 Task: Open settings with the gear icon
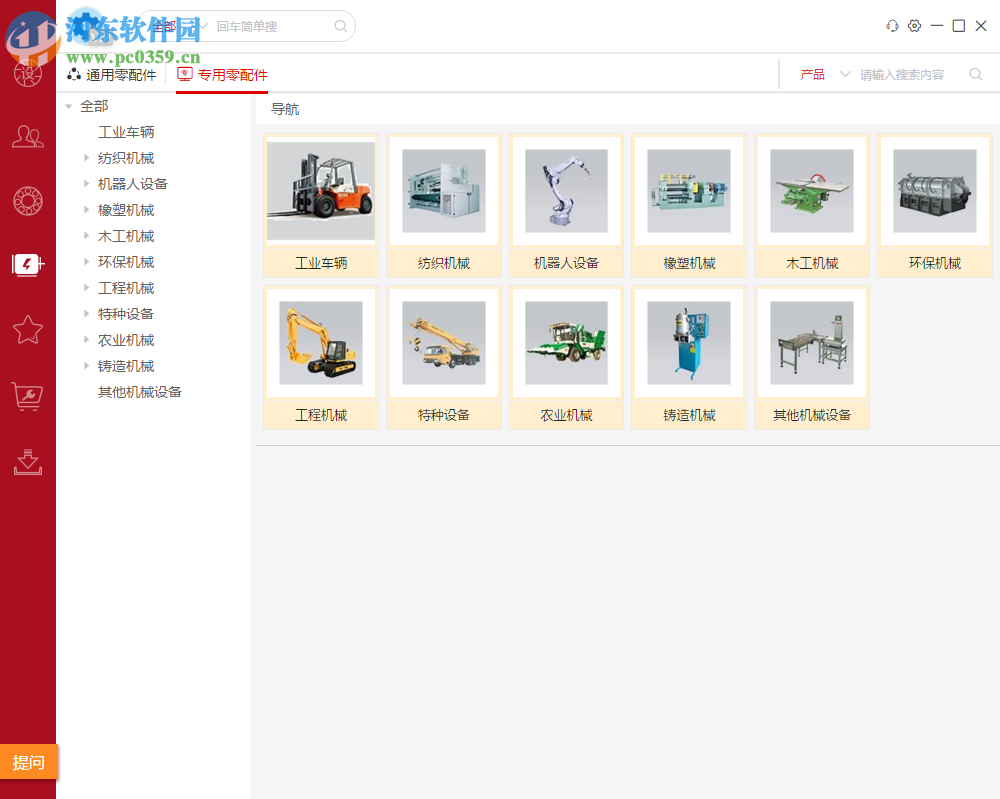point(914,26)
